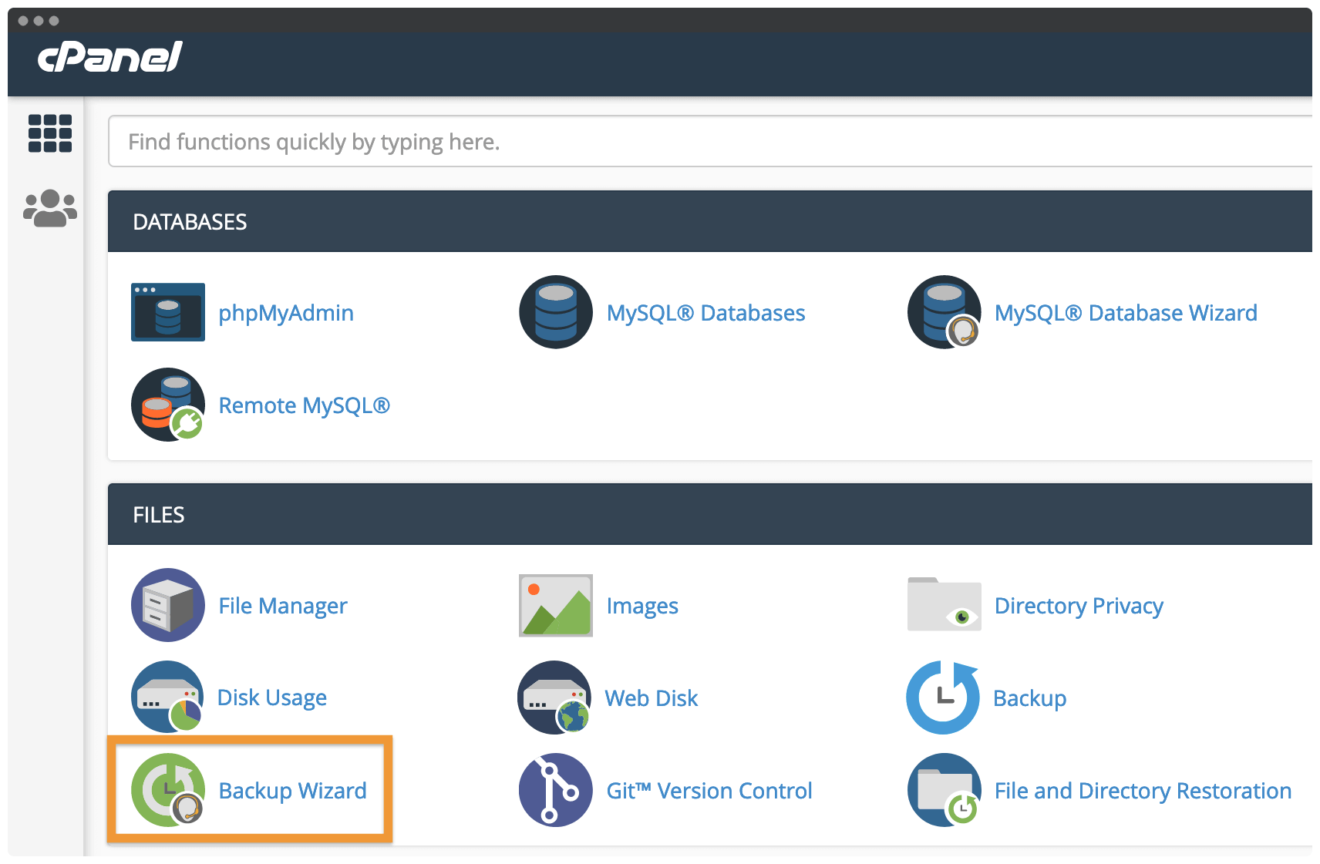Click the File Manager icon

pyautogui.click(x=168, y=605)
